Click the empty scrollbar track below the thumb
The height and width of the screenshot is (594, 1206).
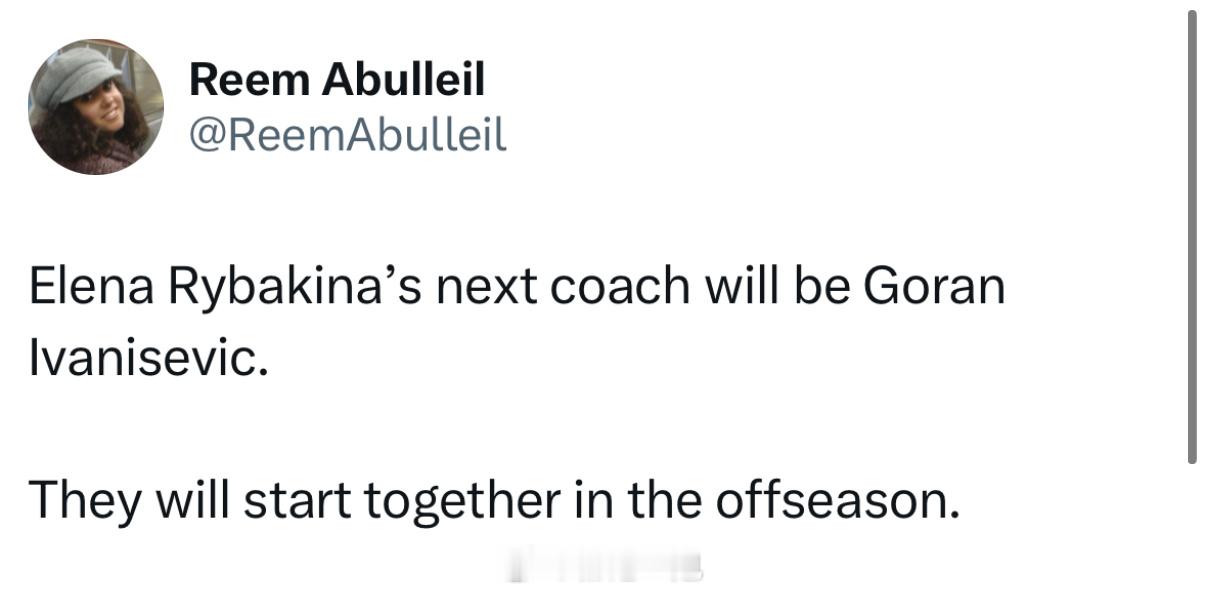1191,528
